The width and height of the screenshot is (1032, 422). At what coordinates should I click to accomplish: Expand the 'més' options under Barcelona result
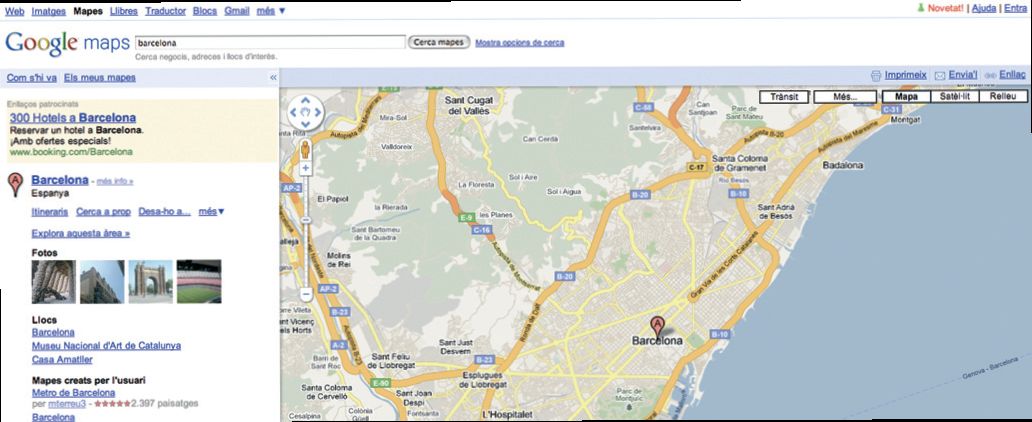(x=211, y=212)
